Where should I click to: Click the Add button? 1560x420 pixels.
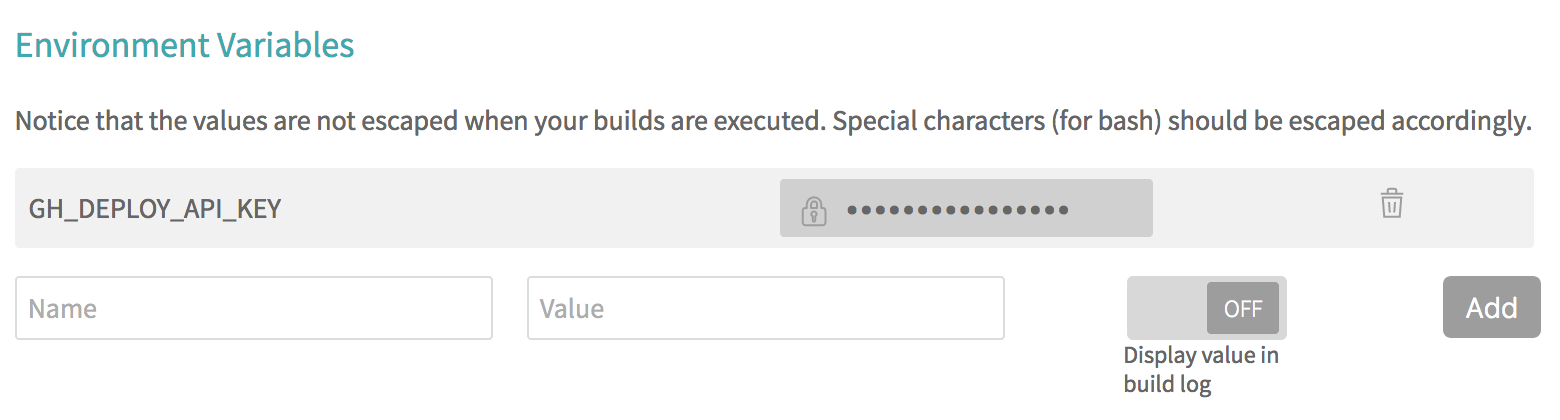[x=1491, y=307]
